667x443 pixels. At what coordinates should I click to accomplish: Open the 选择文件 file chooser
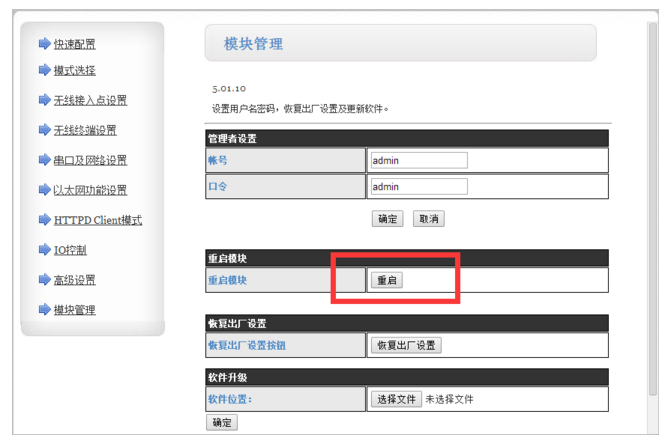pyautogui.click(x=395, y=399)
